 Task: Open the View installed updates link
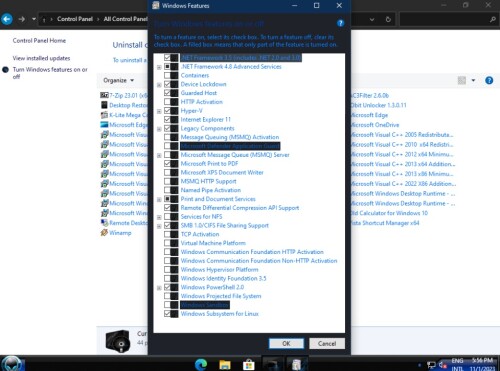41,58
